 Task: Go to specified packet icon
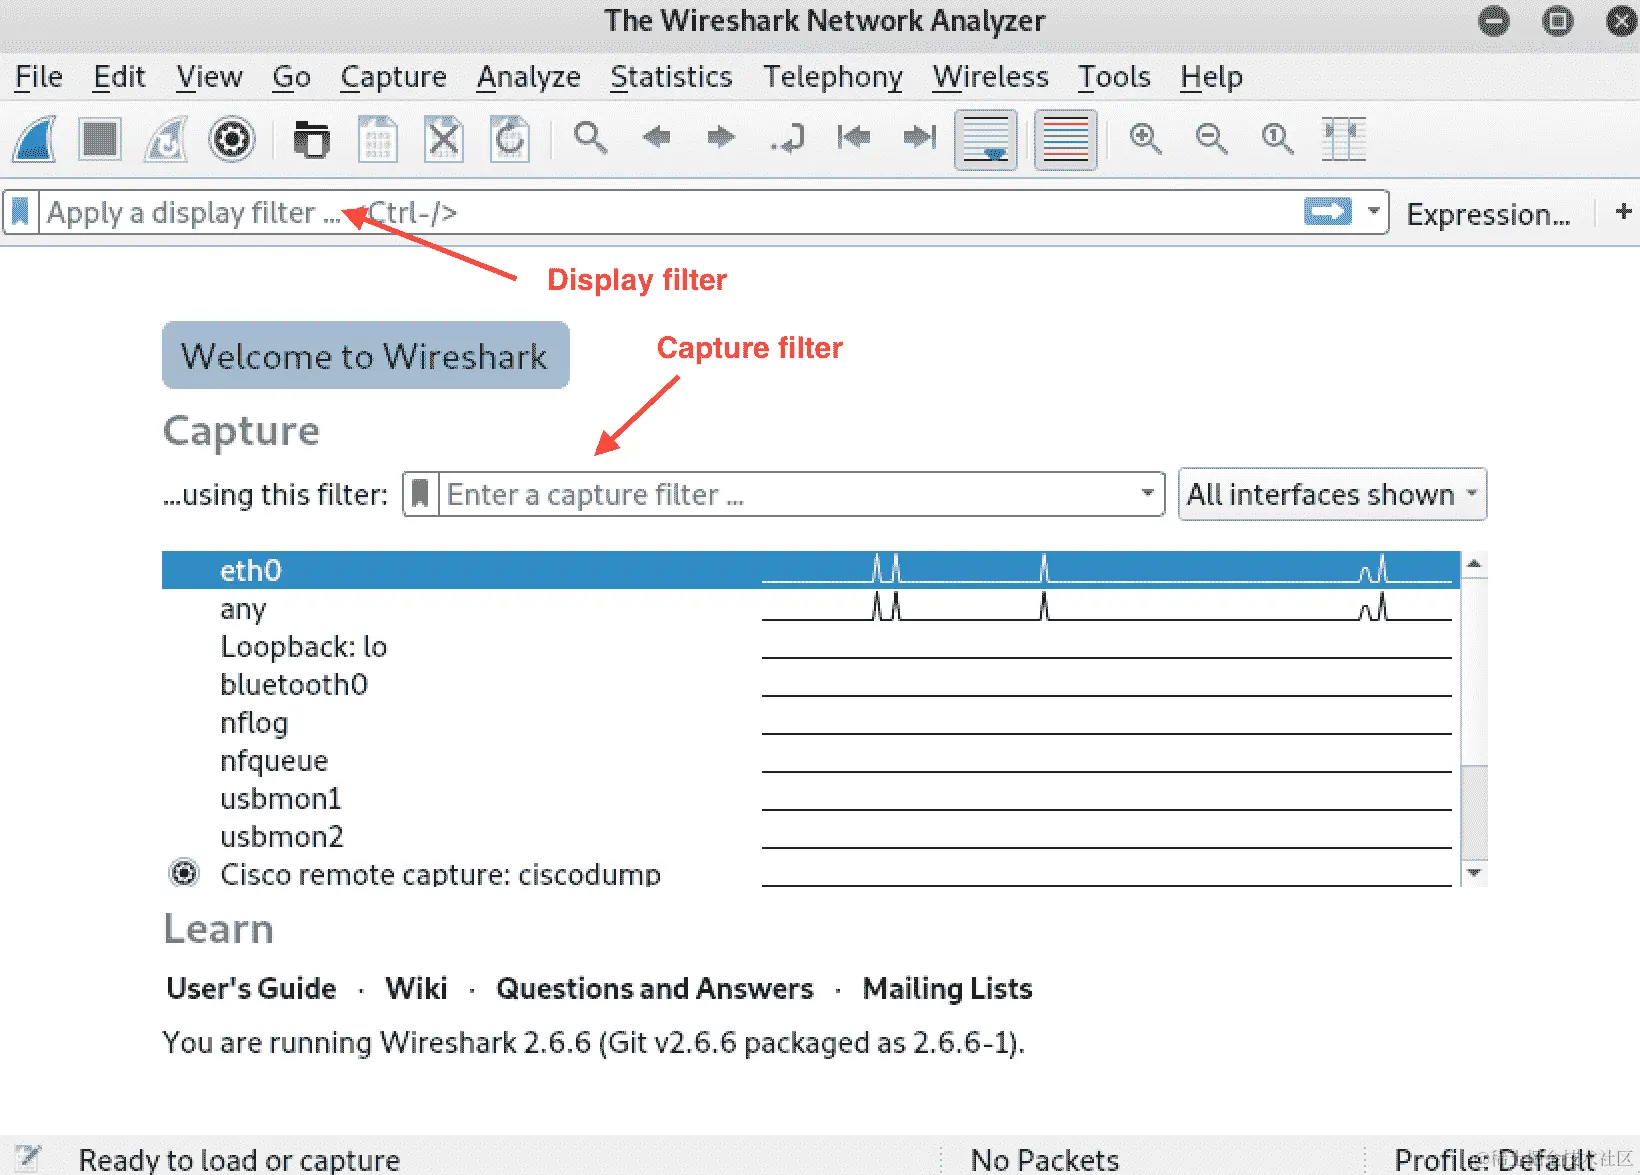coord(788,138)
